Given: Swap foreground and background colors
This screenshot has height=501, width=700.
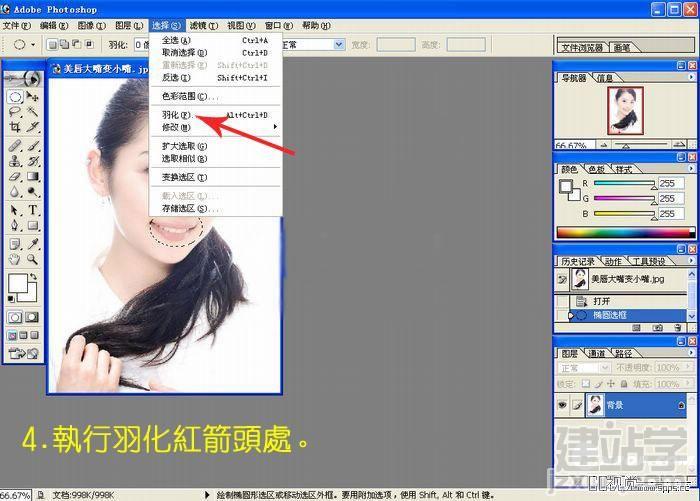Looking at the screenshot, I should click(x=33, y=276).
